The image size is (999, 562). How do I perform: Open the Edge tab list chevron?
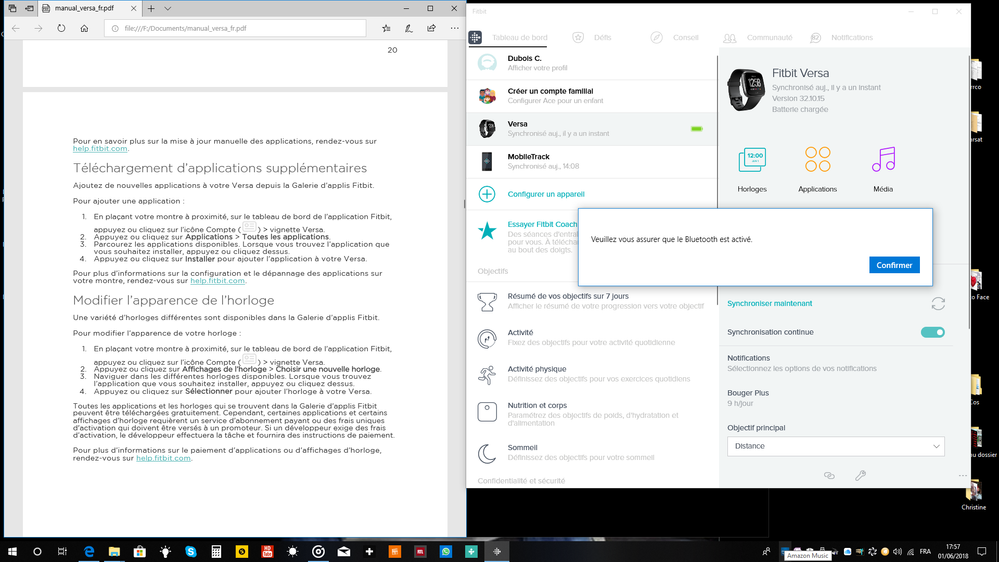tap(168, 8)
